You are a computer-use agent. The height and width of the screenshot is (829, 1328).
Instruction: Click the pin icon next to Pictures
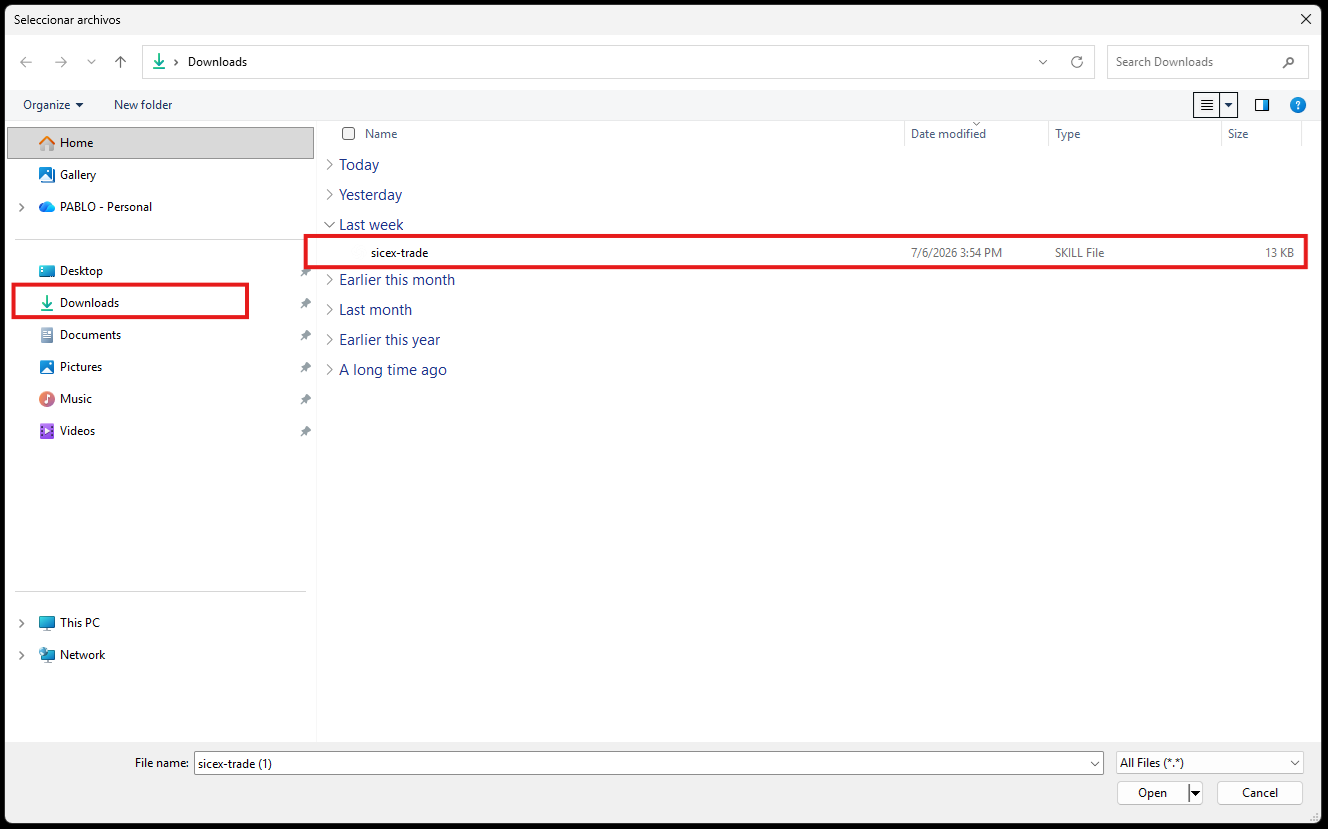click(305, 367)
